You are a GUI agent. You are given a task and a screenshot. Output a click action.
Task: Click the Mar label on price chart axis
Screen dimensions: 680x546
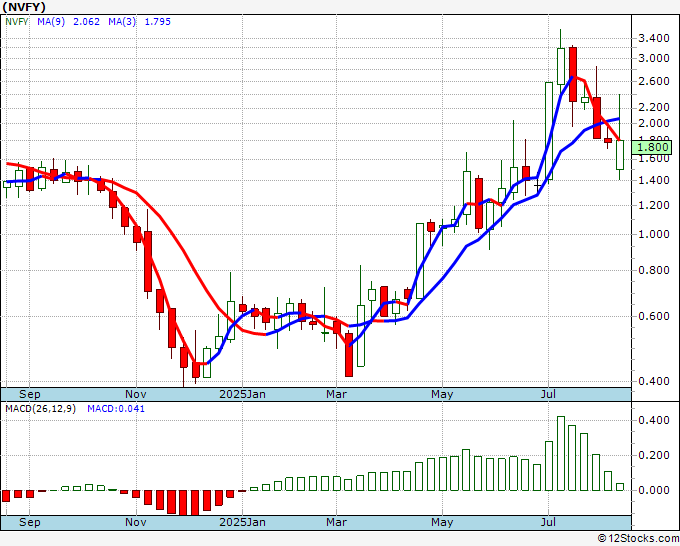pos(337,394)
